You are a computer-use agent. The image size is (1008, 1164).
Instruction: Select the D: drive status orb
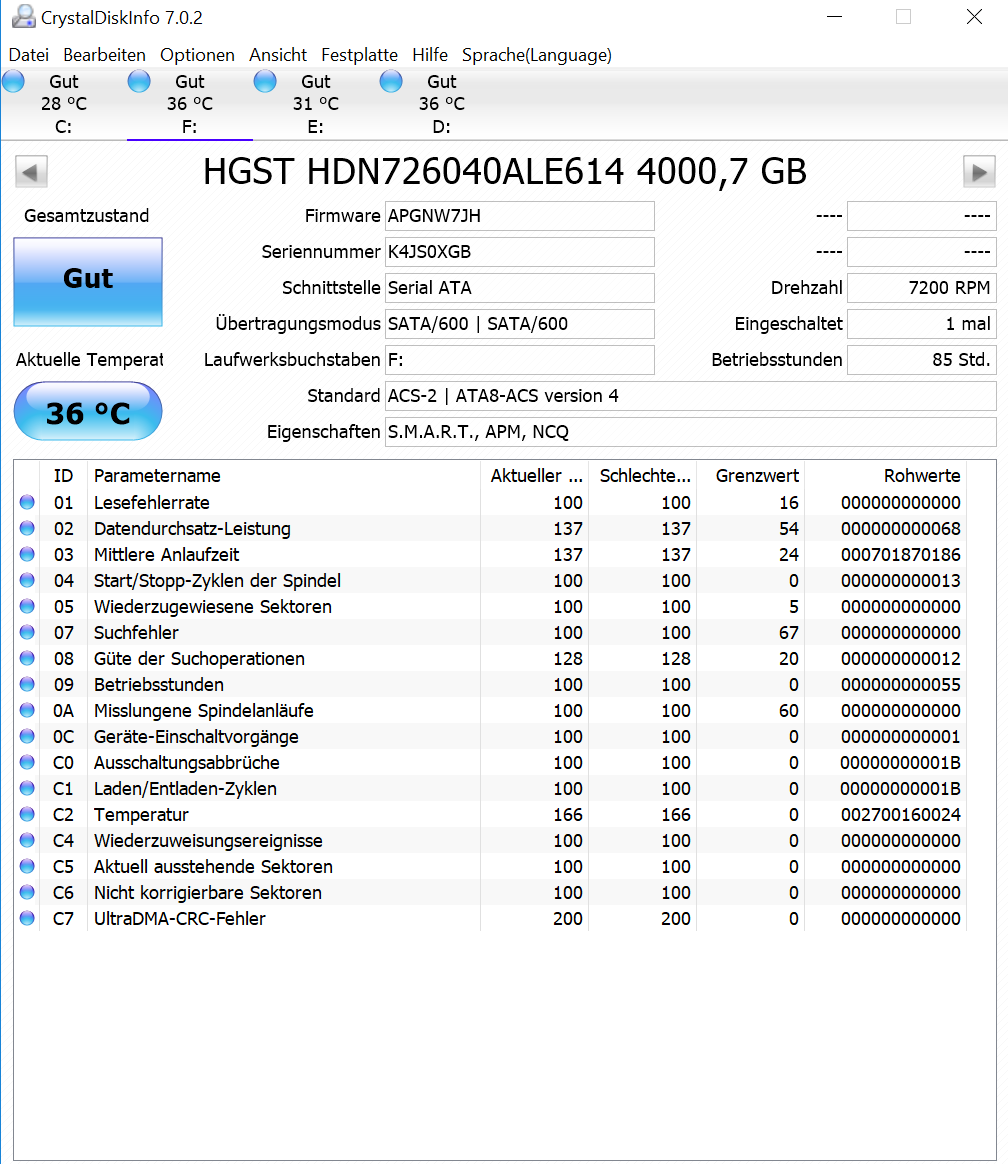click(391, 81)
